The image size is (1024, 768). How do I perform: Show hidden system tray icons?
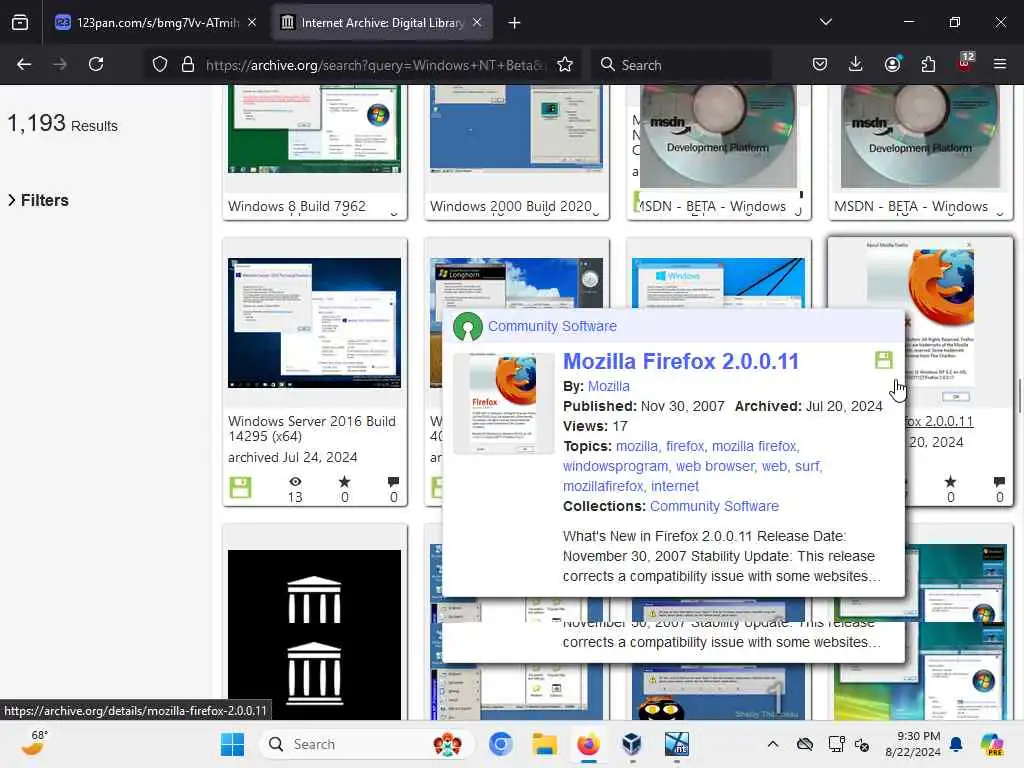tap(773, 744)
